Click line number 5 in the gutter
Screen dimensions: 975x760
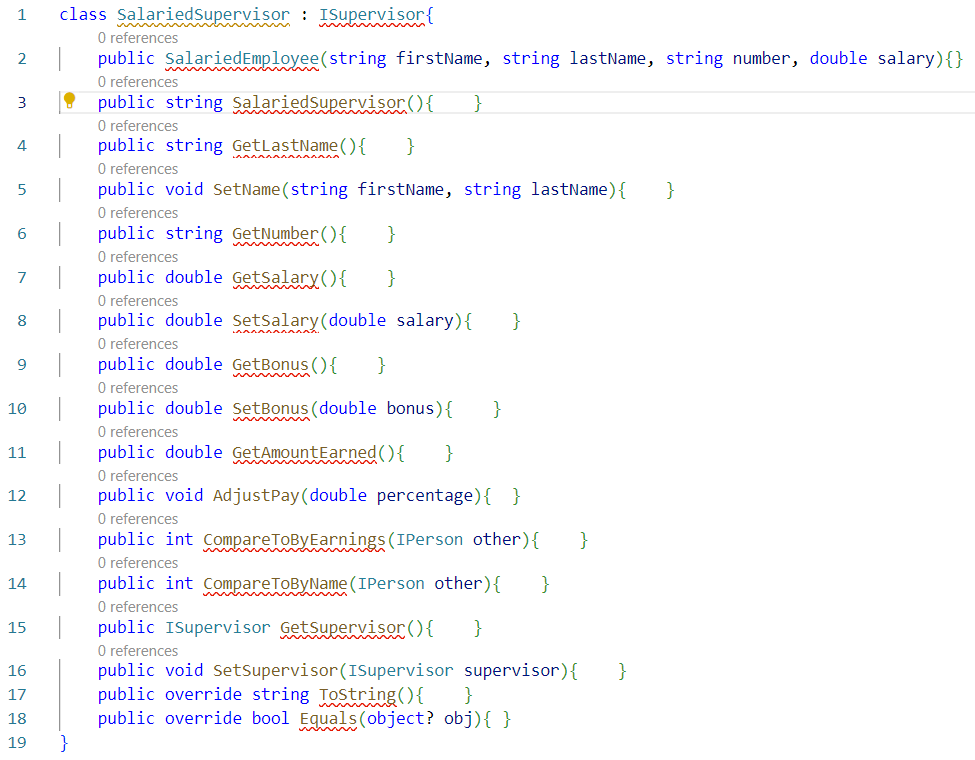[x=22, y=190]
